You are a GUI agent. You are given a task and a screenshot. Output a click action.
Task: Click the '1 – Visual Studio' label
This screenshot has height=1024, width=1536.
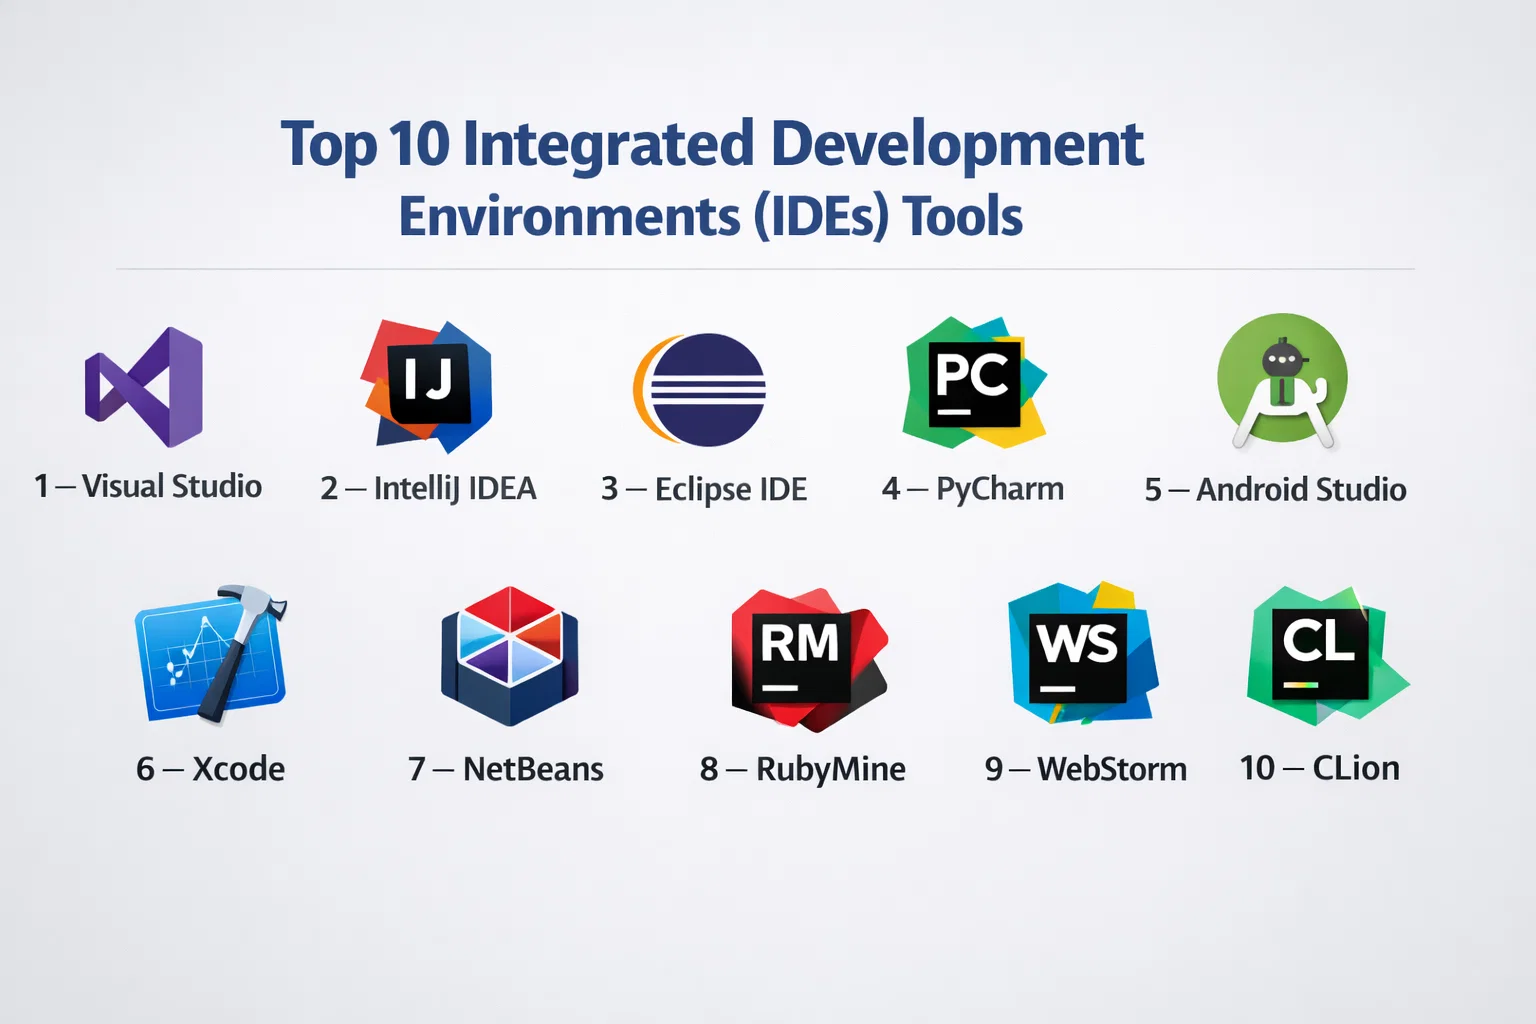pyautogui.click(x=148, y=486)
